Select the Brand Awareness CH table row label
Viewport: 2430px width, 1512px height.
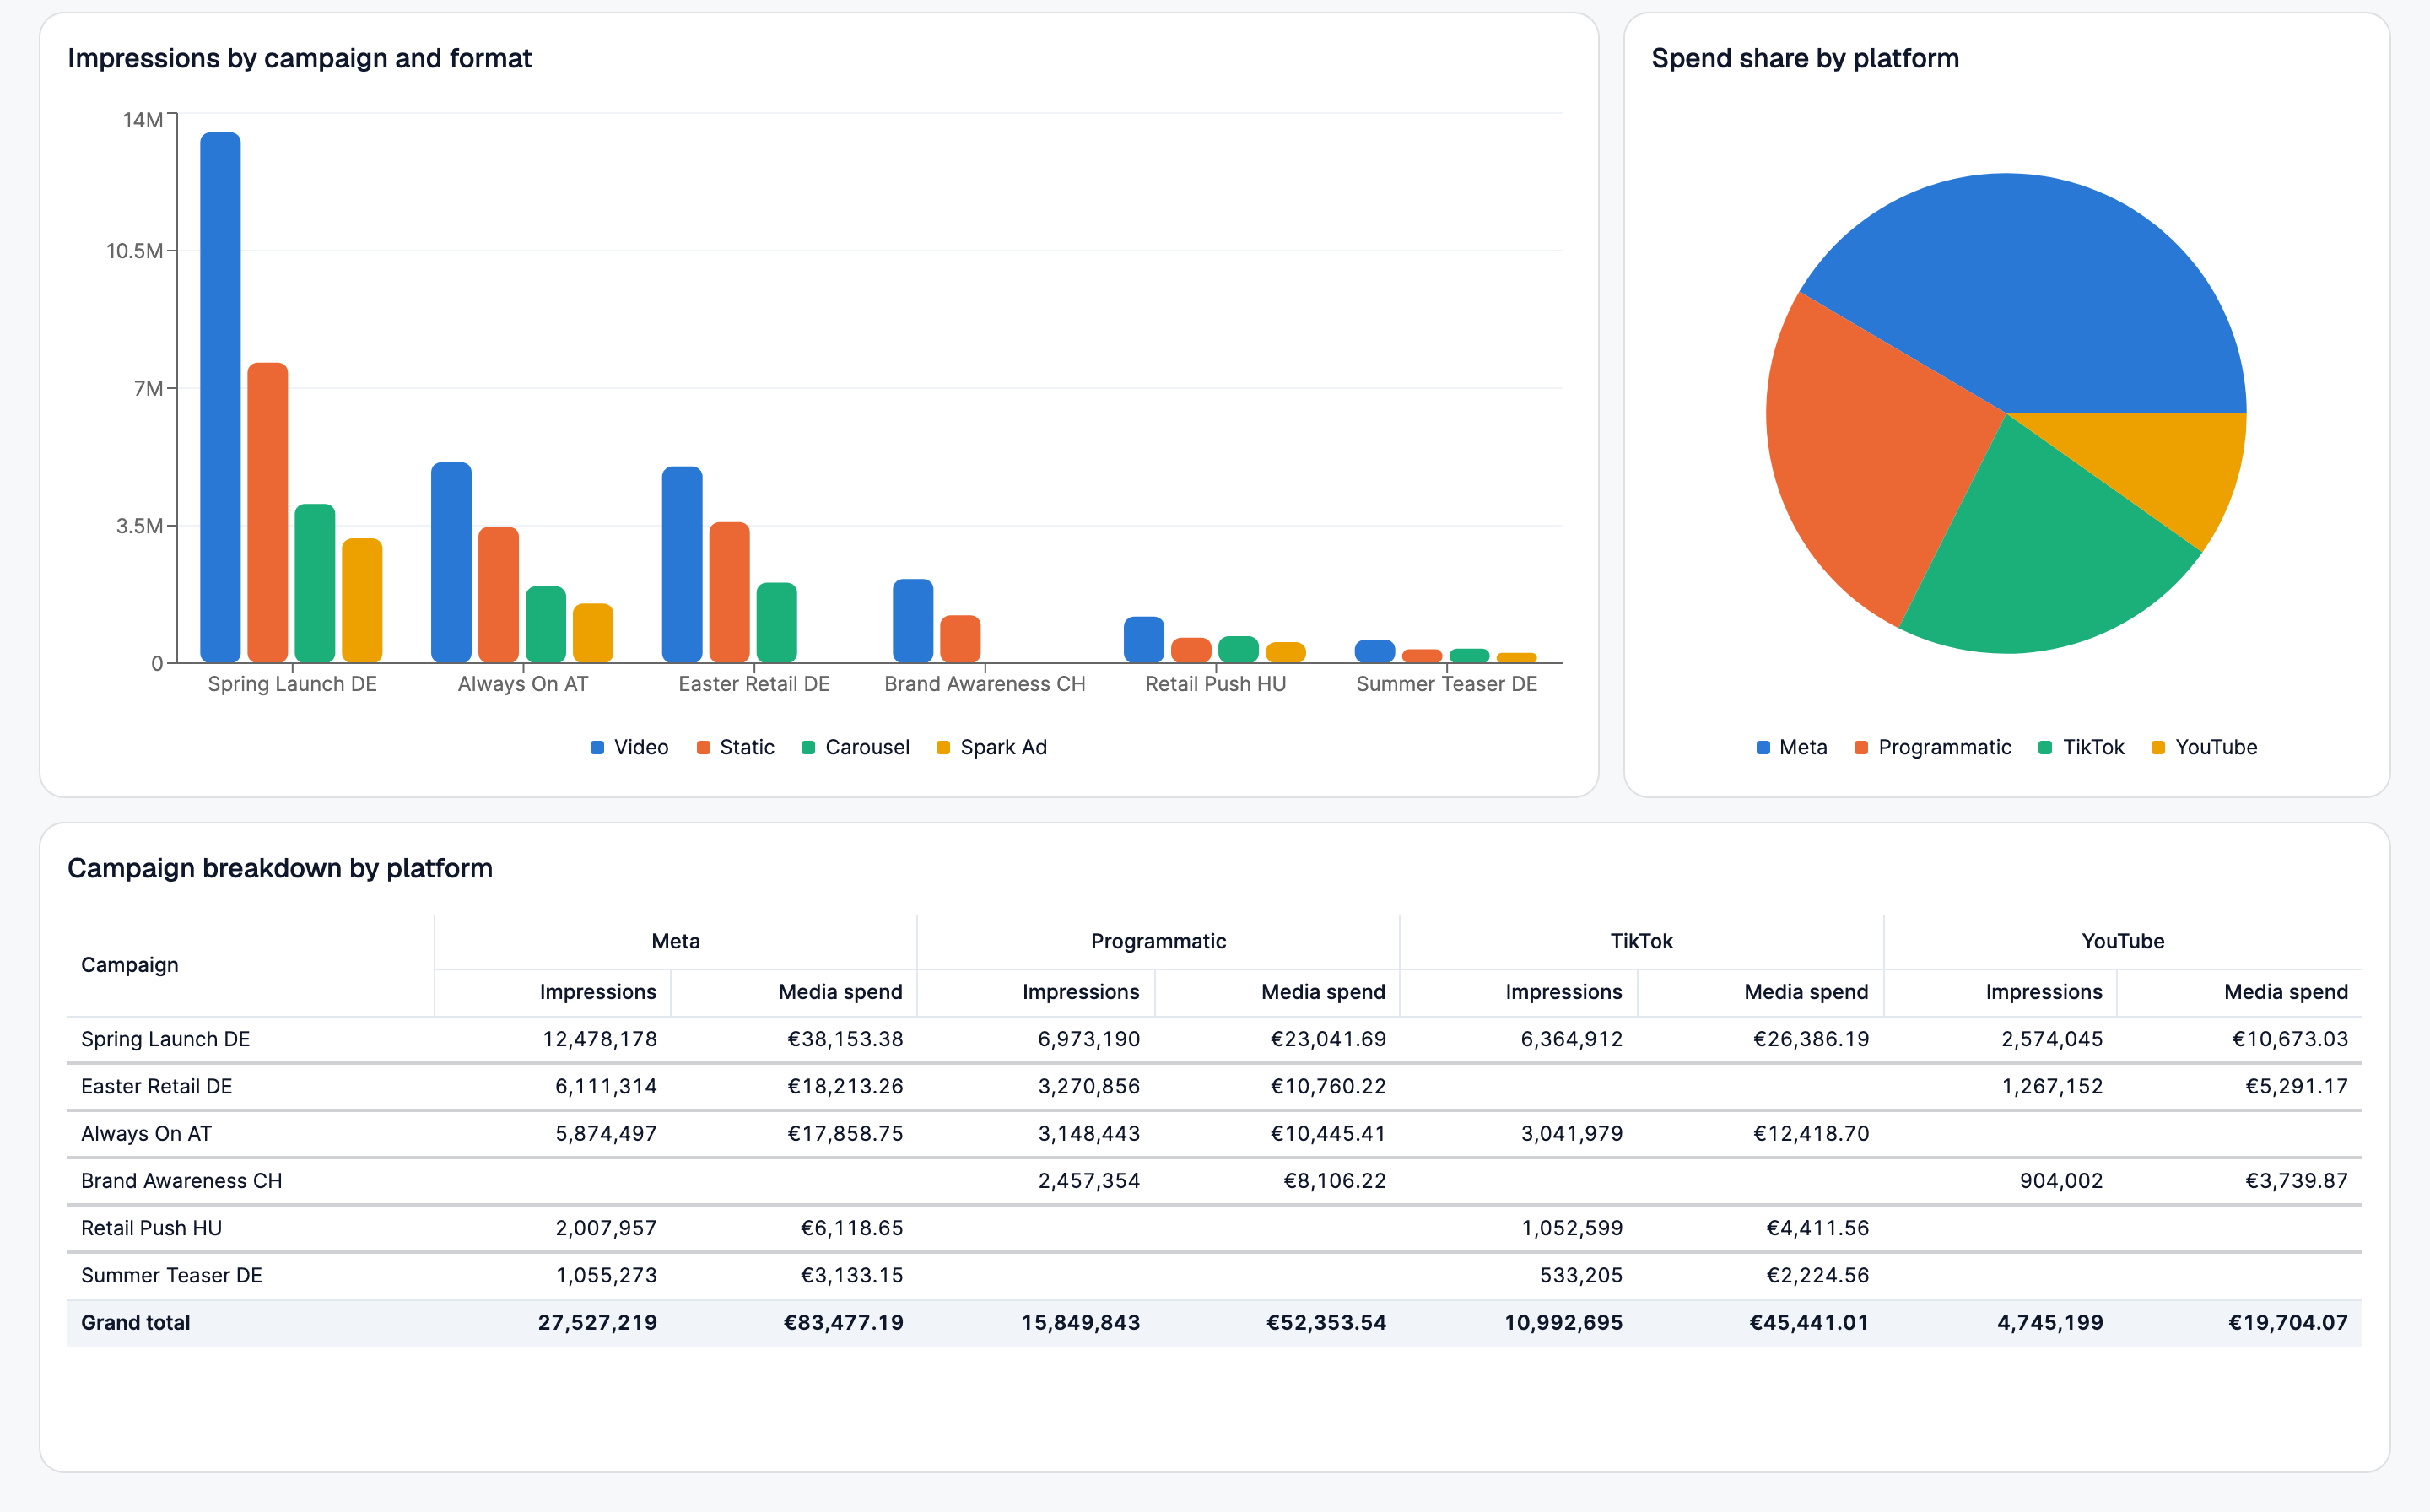(x=182, y=1181)
